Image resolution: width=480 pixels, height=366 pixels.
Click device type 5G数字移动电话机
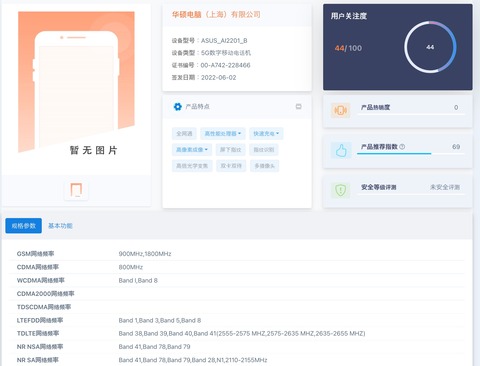(x=226, y=53)
